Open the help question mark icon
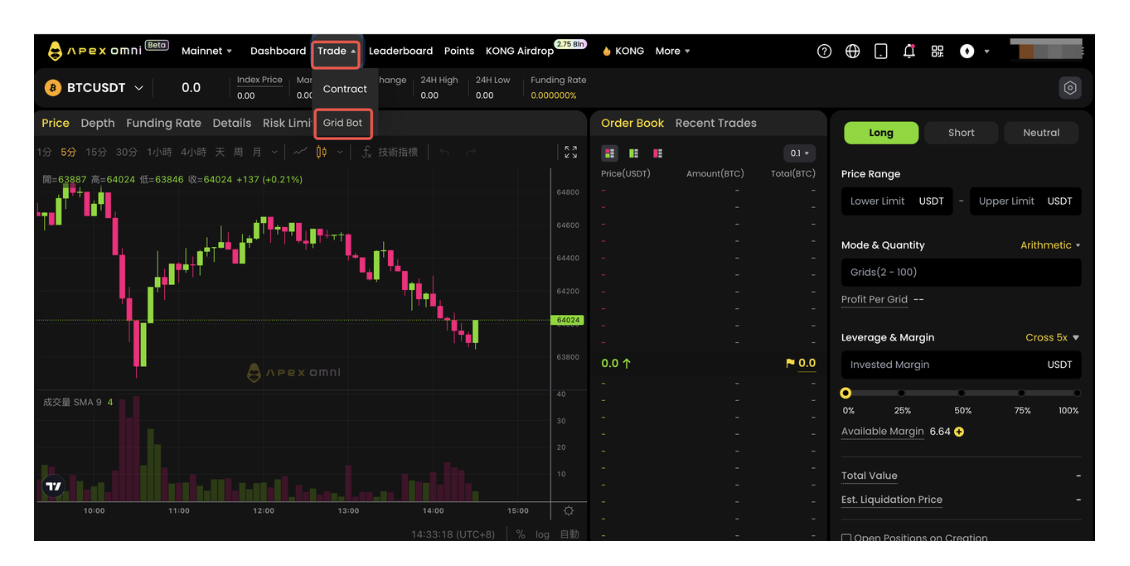 824,51
